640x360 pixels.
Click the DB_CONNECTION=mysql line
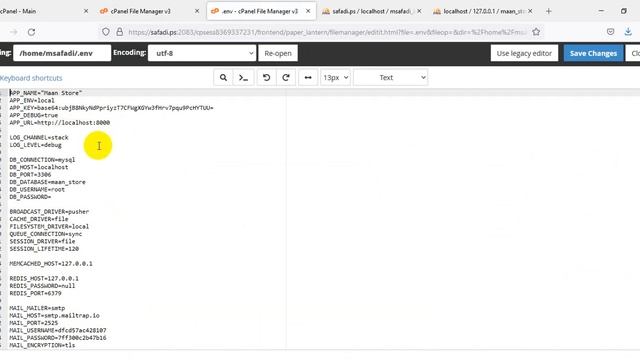[42, 160]
